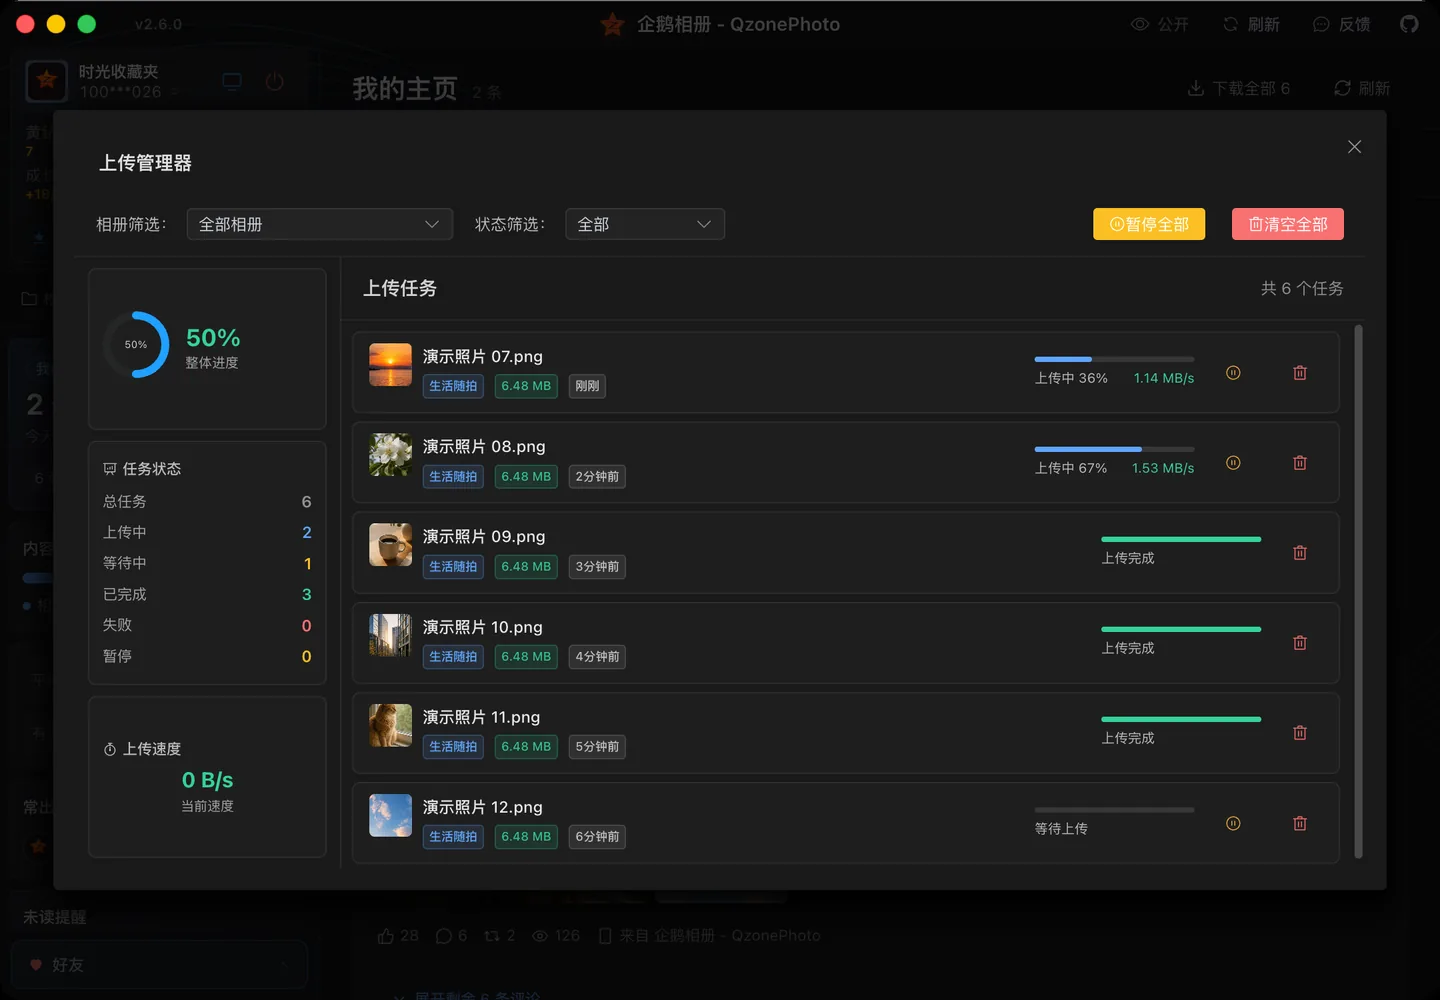1440x1000 pixels.
Task: Click the 演示照片 11.png file name
Action: click(481, 717)
